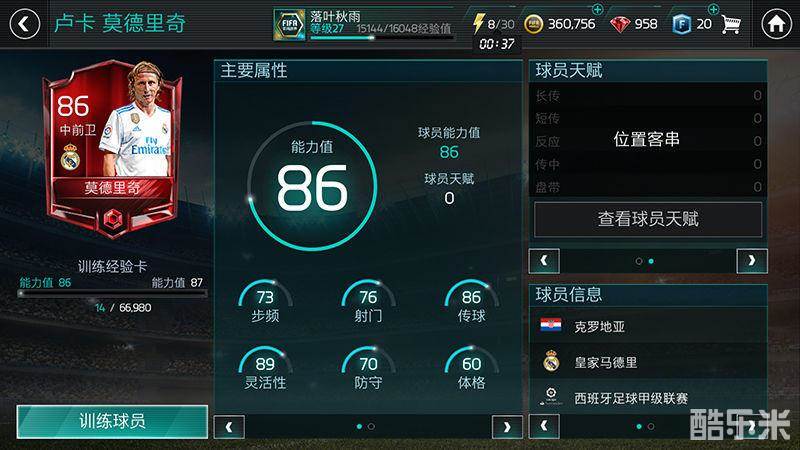Show next main attributes page
The width and height of the screenshot is (800, 450).
pyautogui.click(x=507, y=427)
